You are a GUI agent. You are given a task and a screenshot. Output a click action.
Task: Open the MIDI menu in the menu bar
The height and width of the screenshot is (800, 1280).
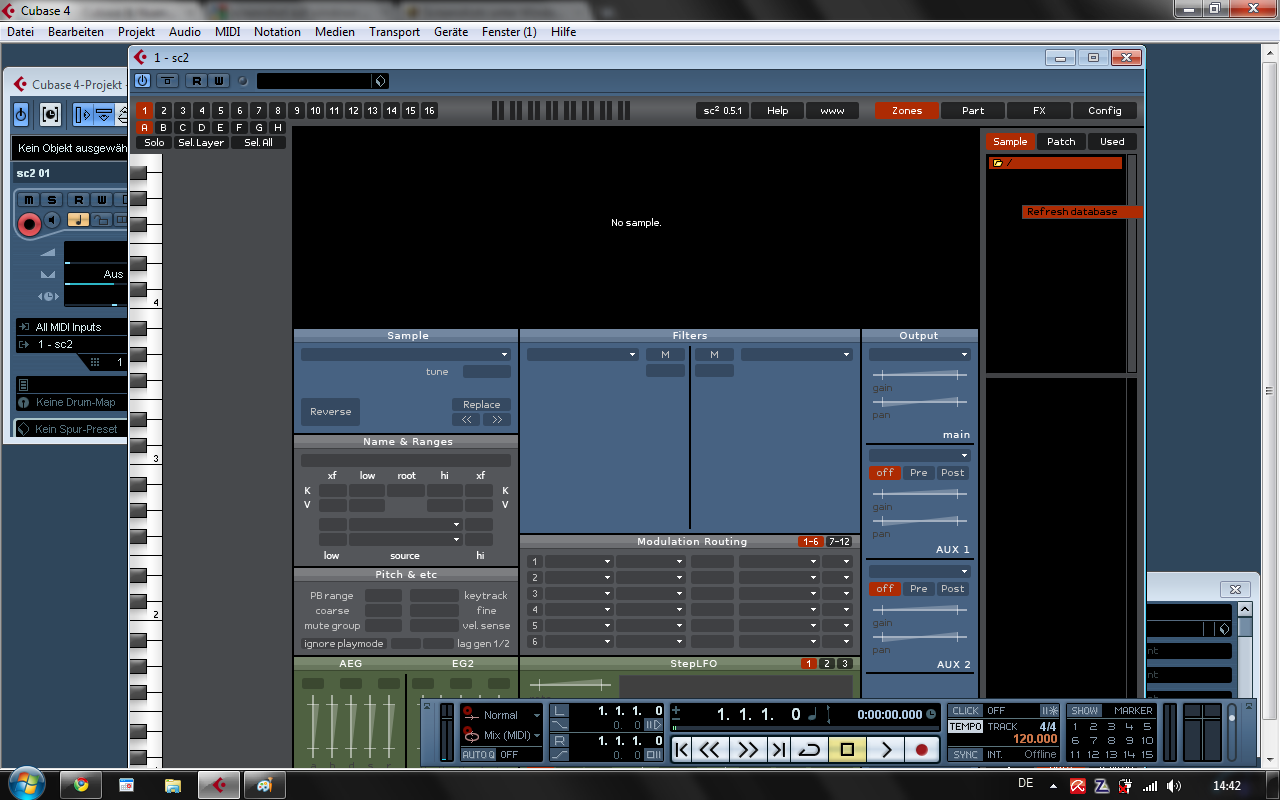tap(228, 32)
